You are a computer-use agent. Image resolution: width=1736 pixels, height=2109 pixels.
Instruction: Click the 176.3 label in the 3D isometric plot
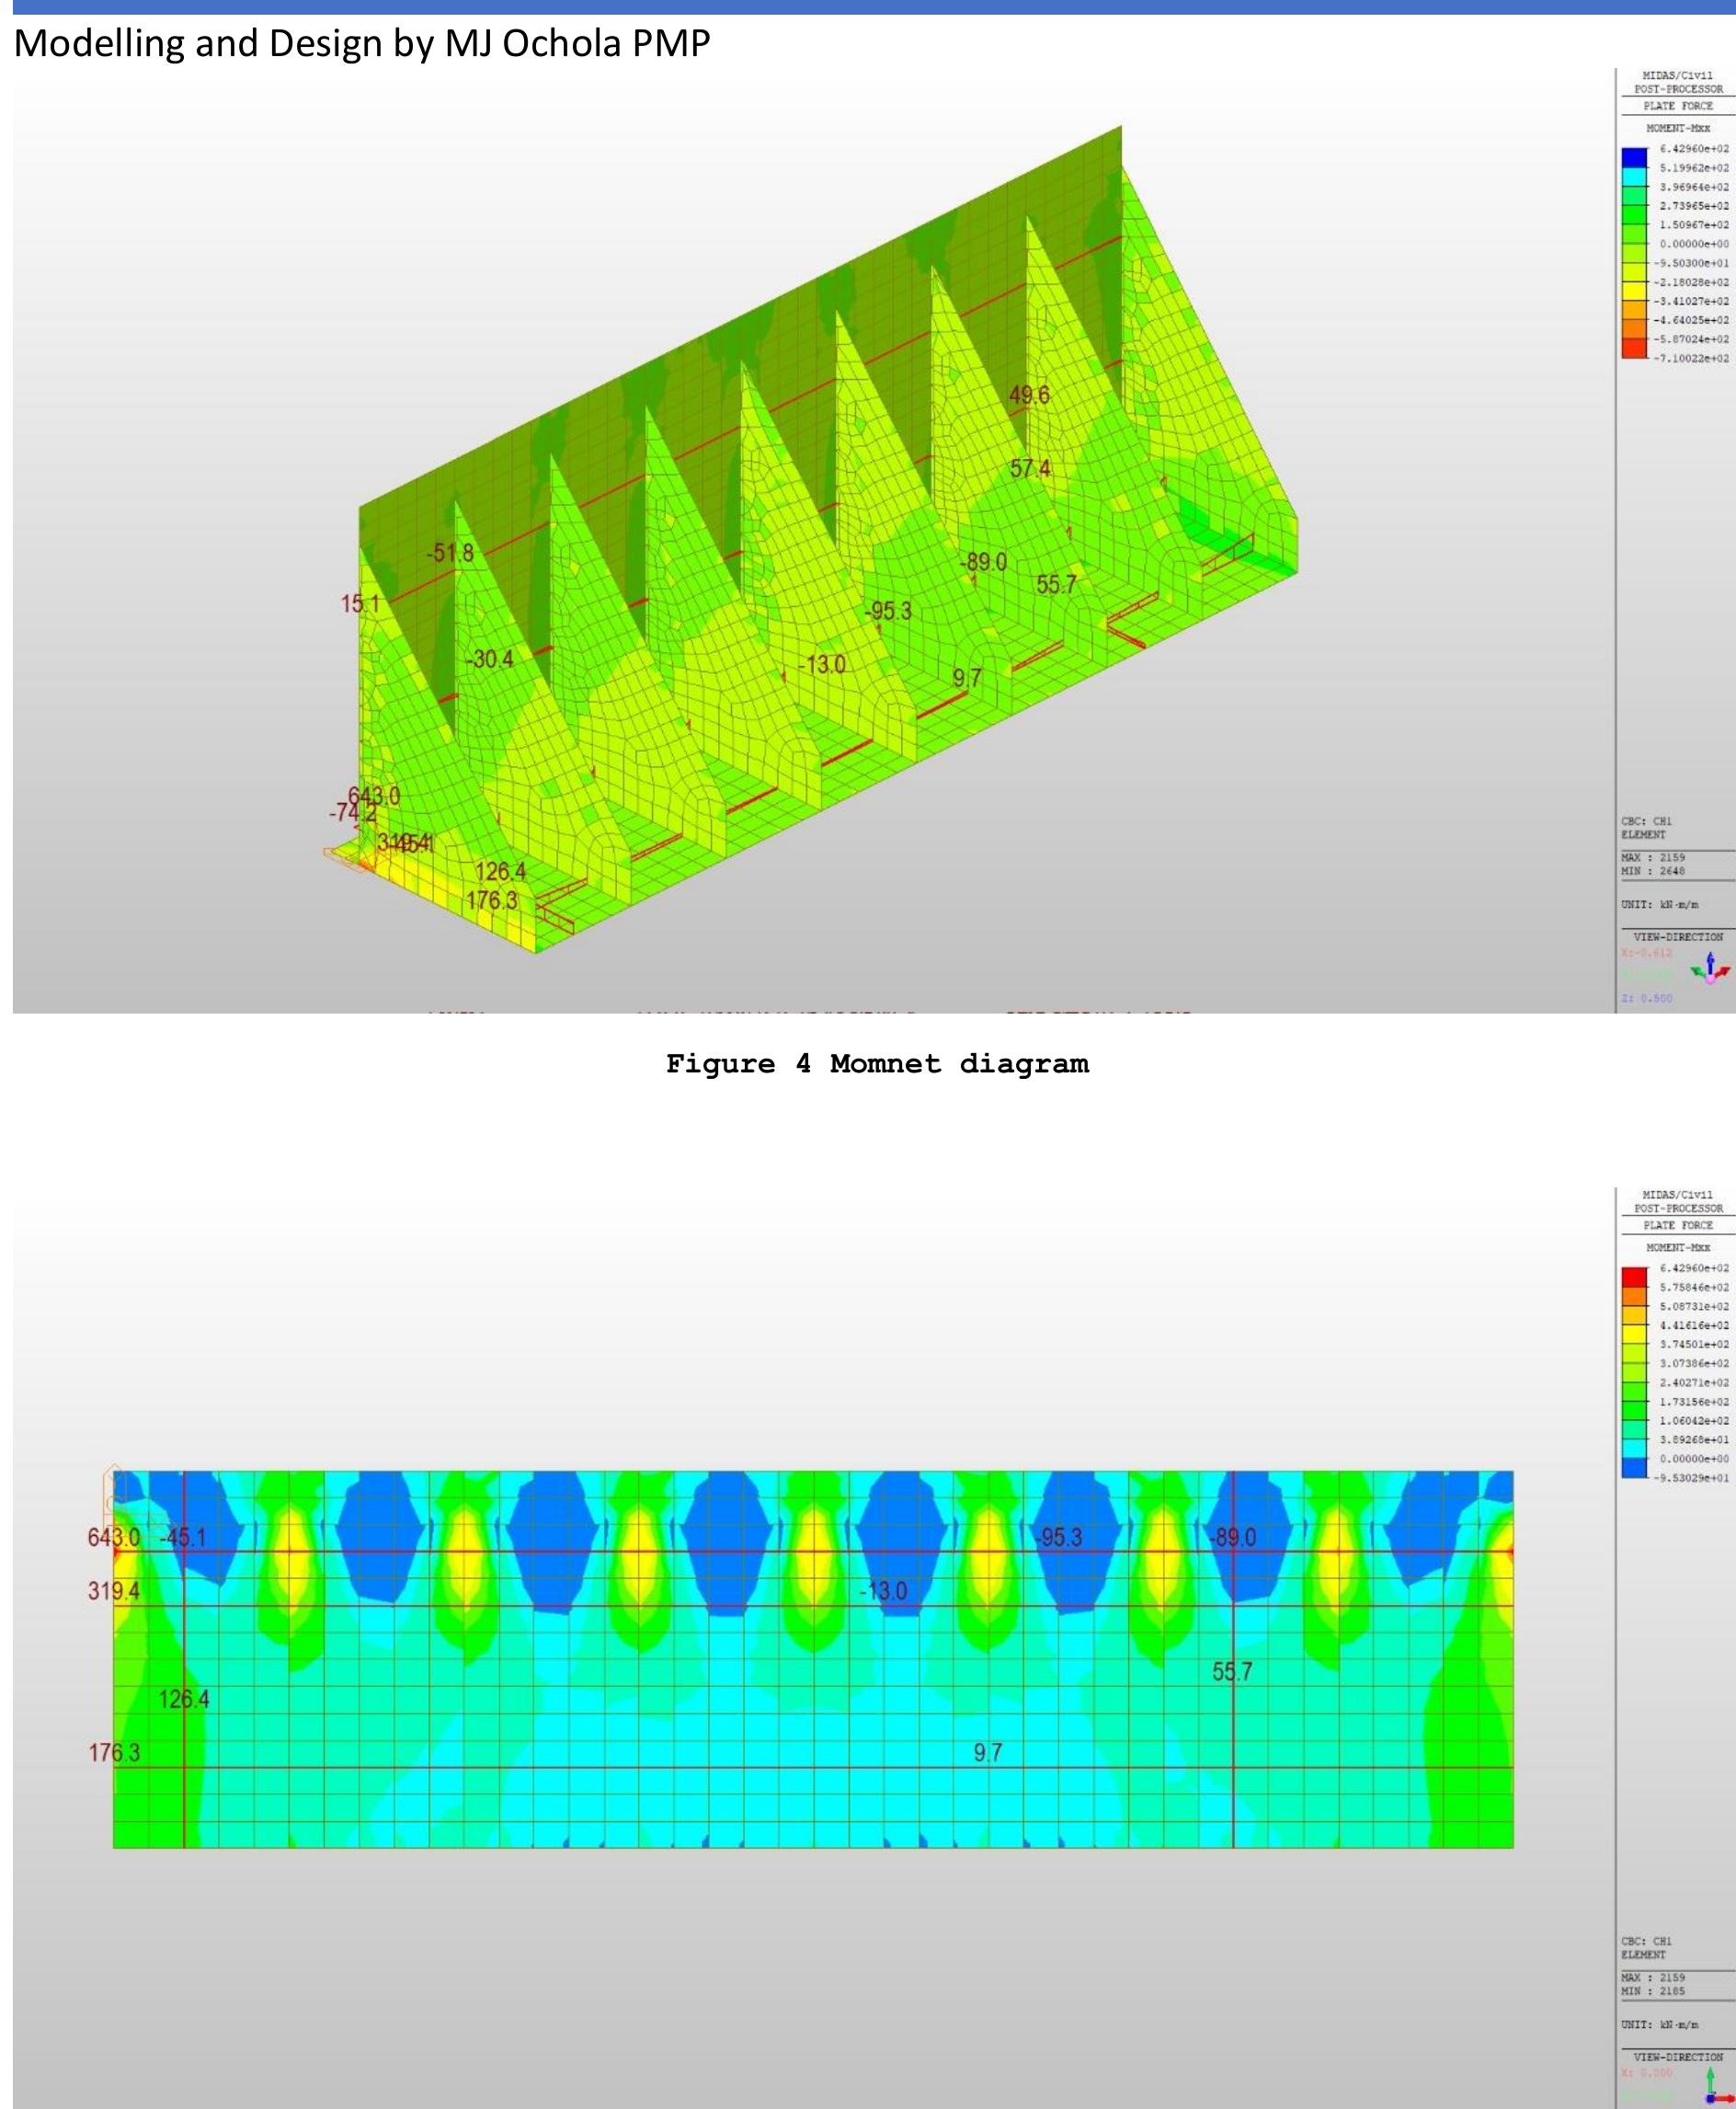492,900
